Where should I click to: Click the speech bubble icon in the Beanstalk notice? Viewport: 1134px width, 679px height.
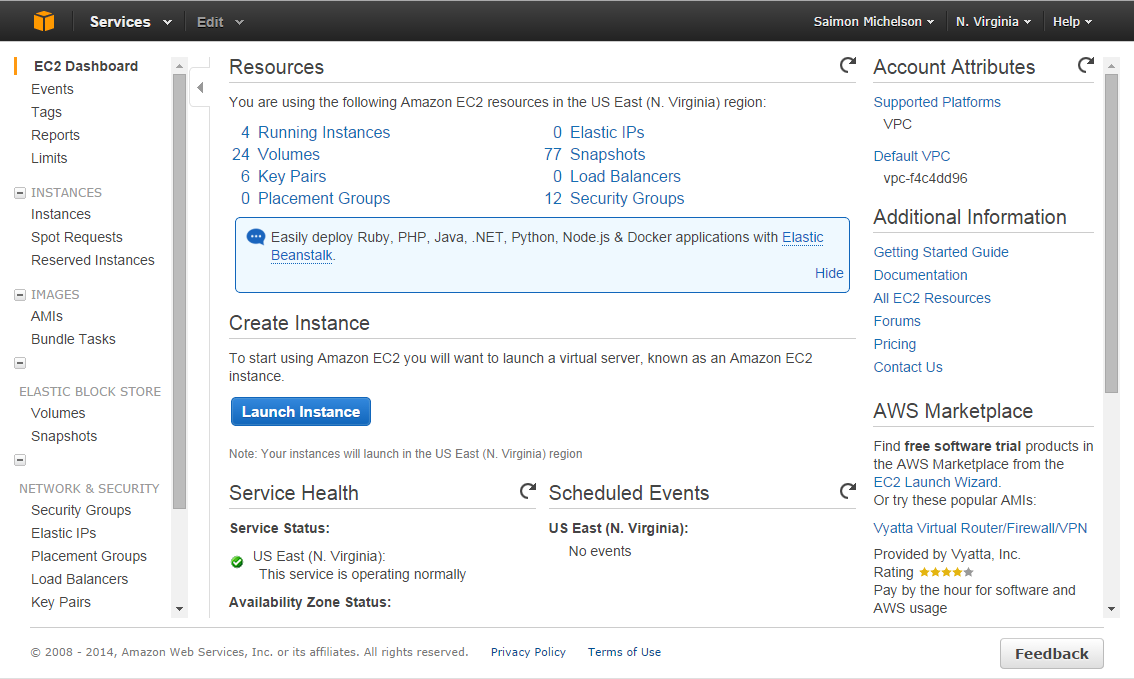pyautogui.click(x=256, y=236)
